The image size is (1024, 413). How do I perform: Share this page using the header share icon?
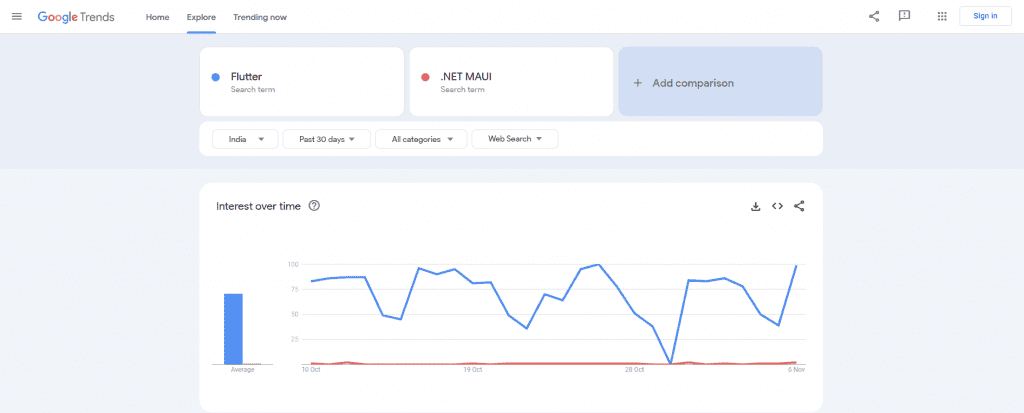[874, 16]
